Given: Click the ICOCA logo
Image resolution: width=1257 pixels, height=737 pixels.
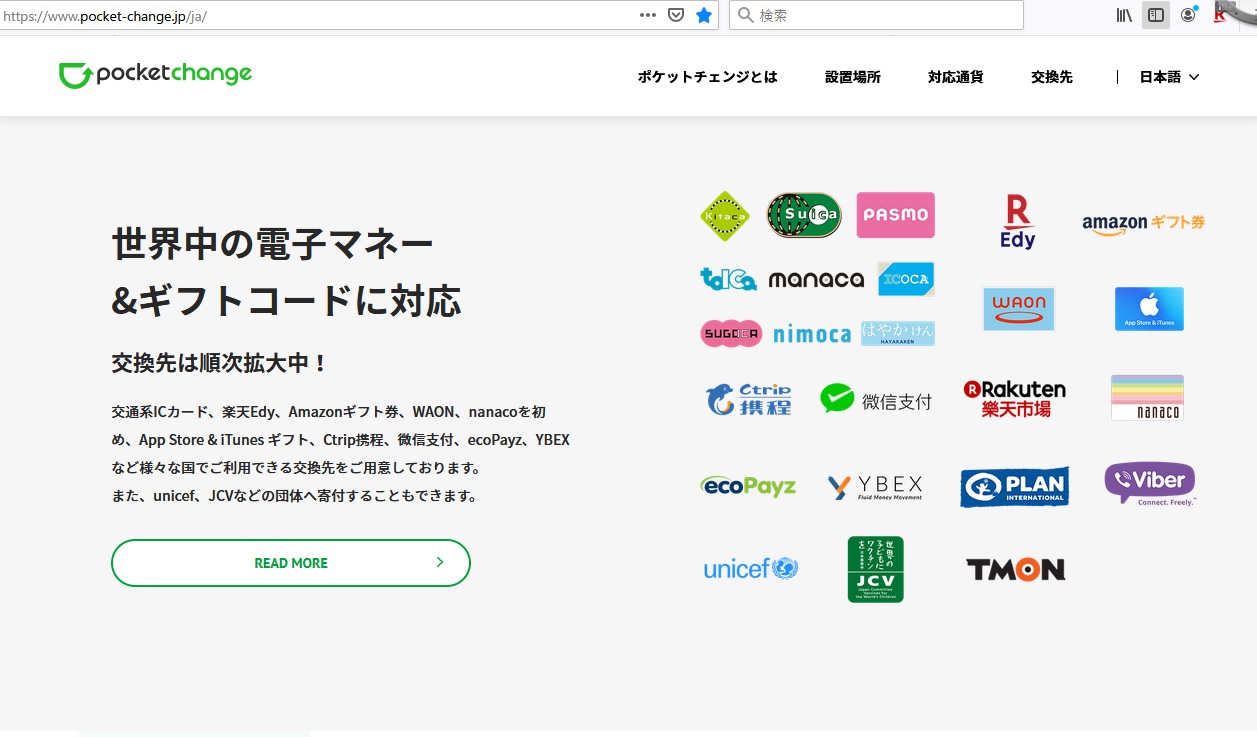Looking at the screenshot, I should tap(906, 279).
